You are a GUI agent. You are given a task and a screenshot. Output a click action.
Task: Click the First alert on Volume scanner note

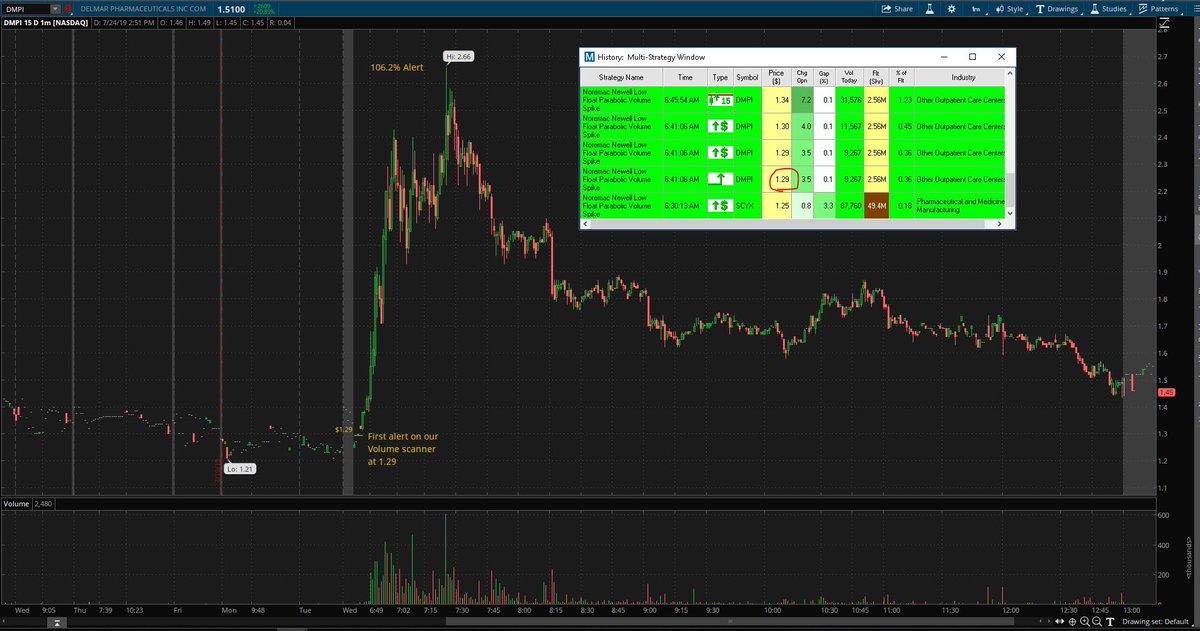pos(402,449)
